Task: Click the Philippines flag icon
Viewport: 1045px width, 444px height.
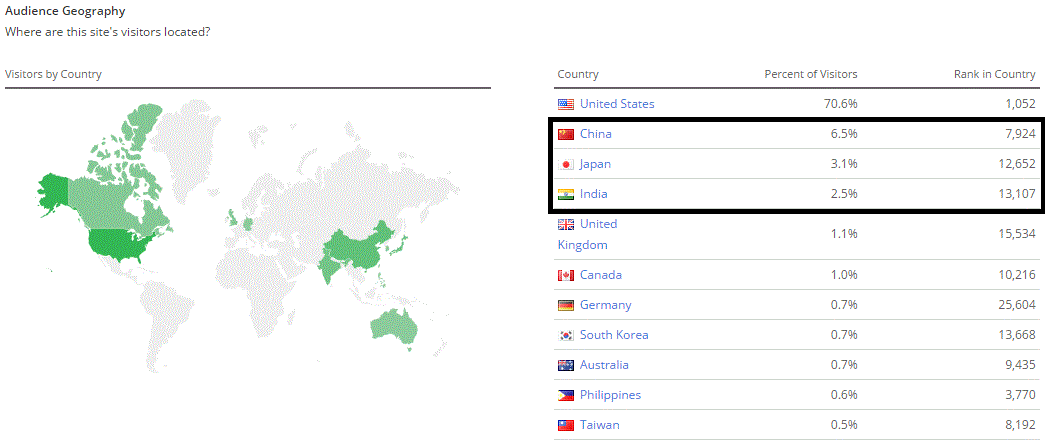Action: (566, 395)
